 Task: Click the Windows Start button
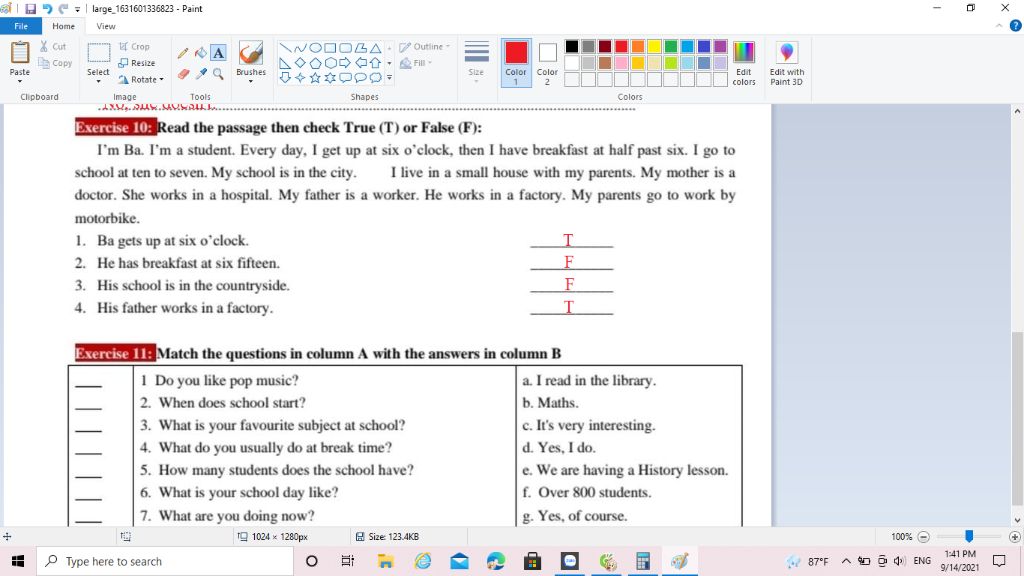18,561
